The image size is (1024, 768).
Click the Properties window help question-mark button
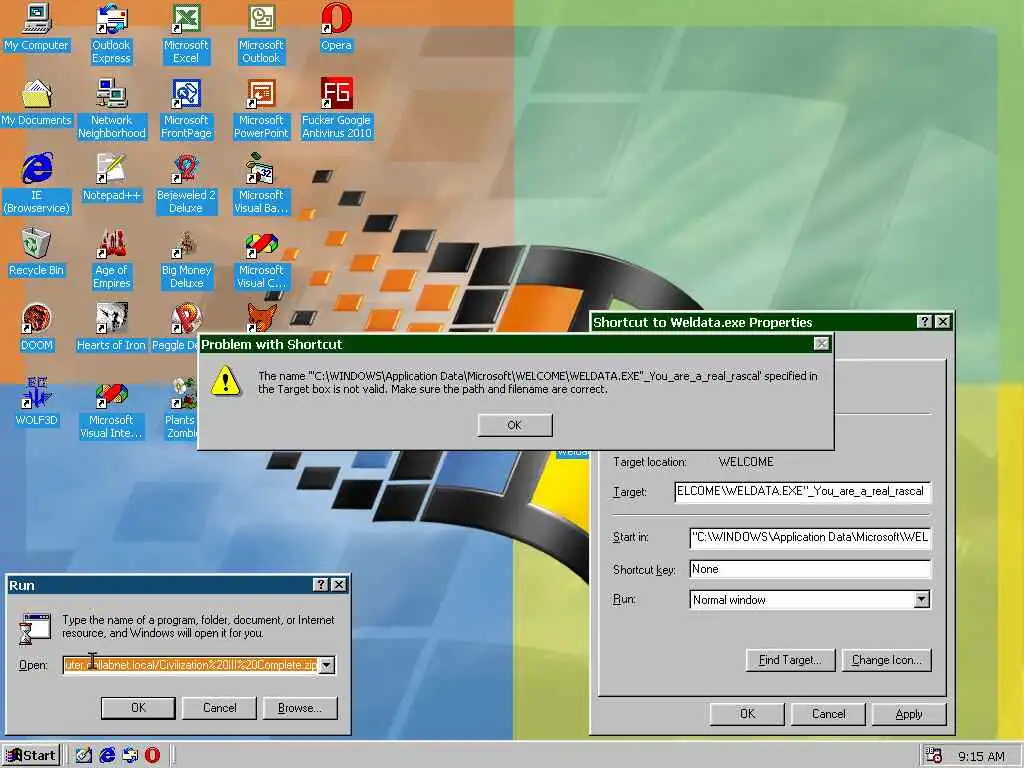pyautogui.click(x=924, y=321)
